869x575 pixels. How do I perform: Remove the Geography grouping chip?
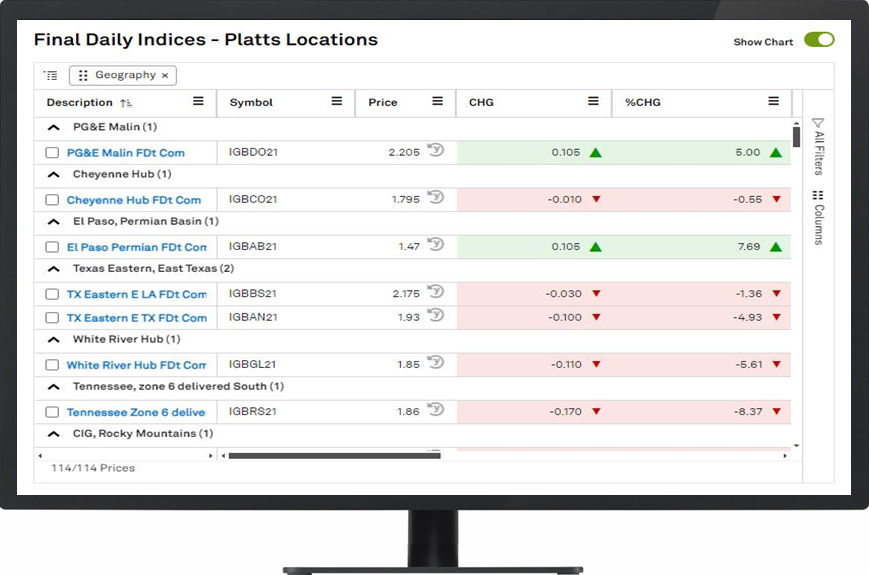165,75
